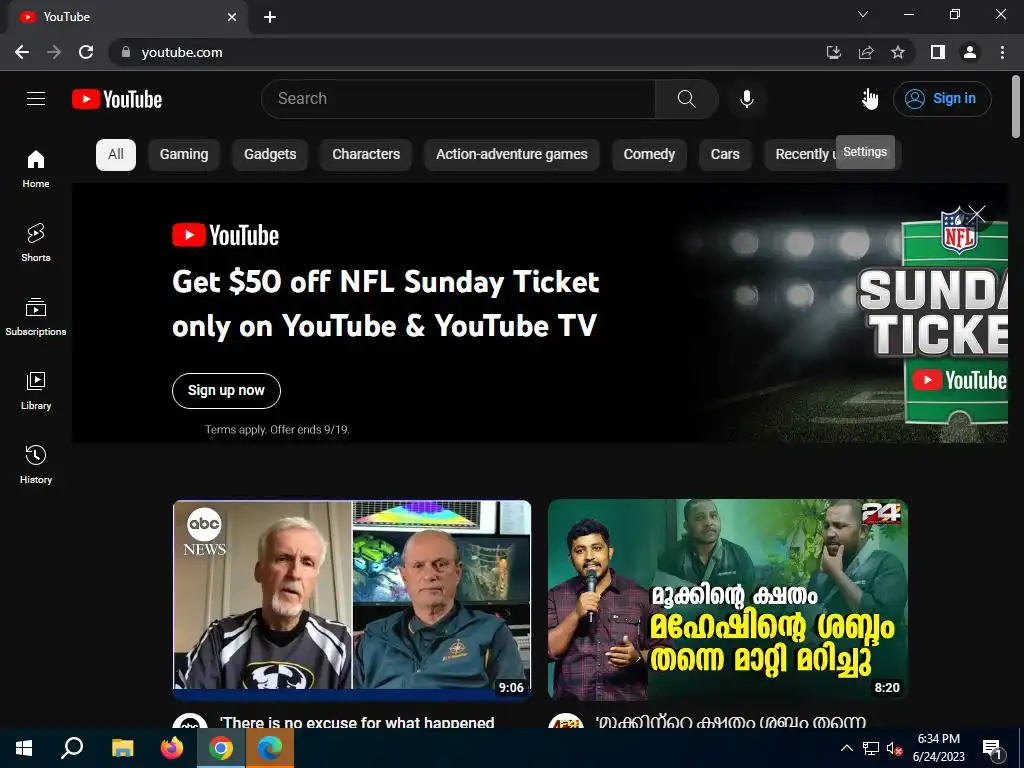Click 'Terms apply. Offer ends 9/19.' text
This screenshot has height=768, width=1024.
(277, 430)
